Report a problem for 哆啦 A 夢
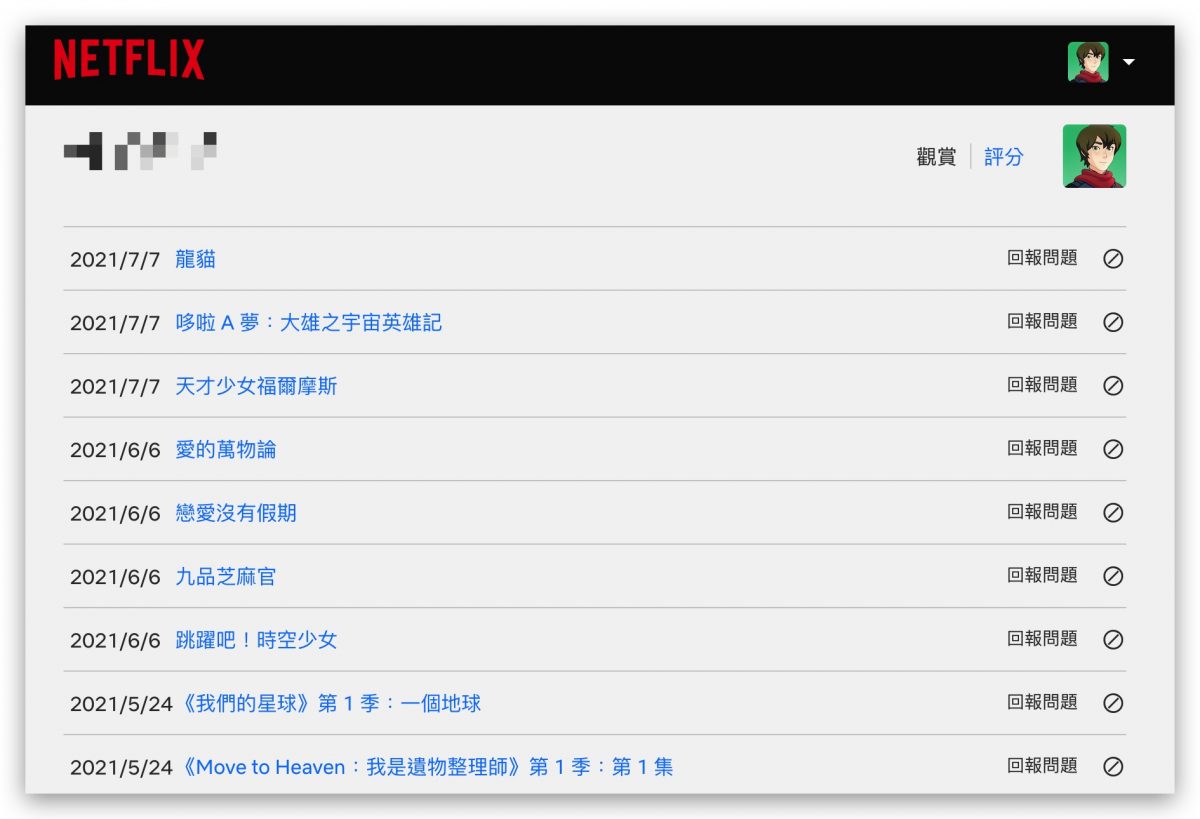The image size is (1200, 819). coord(1042,321)
